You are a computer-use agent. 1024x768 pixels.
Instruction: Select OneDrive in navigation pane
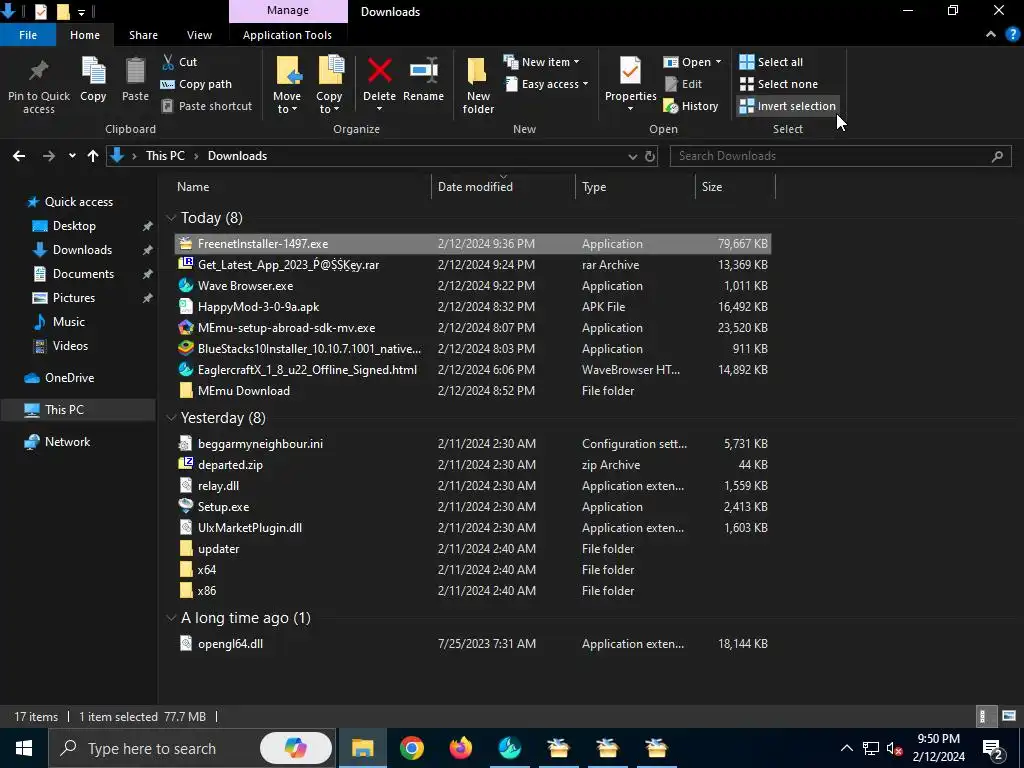coord(69,377)
